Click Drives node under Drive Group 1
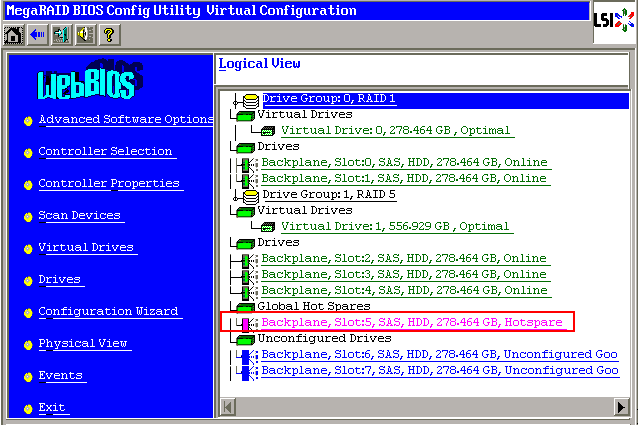638x425 pixels. pyautogui.click(x=278, y=243)
